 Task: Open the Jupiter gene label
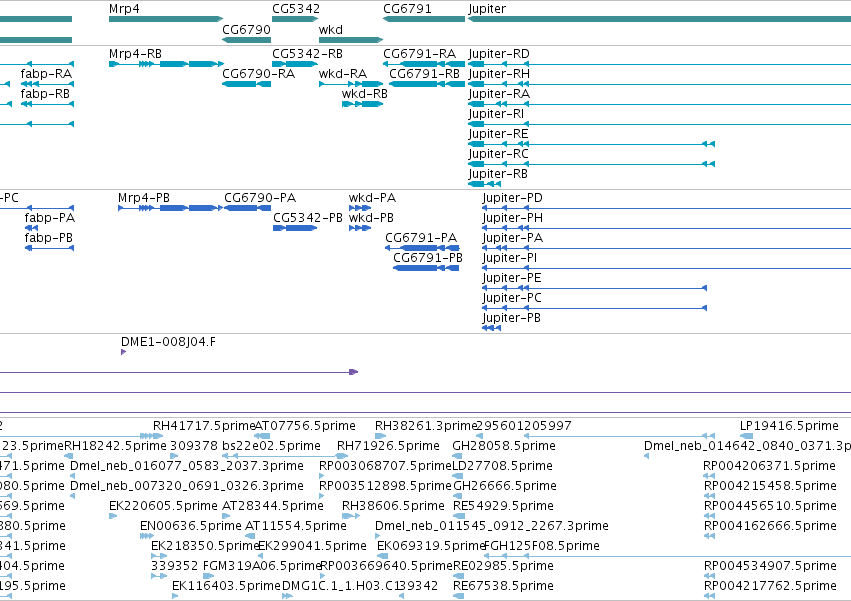point(487,9)
